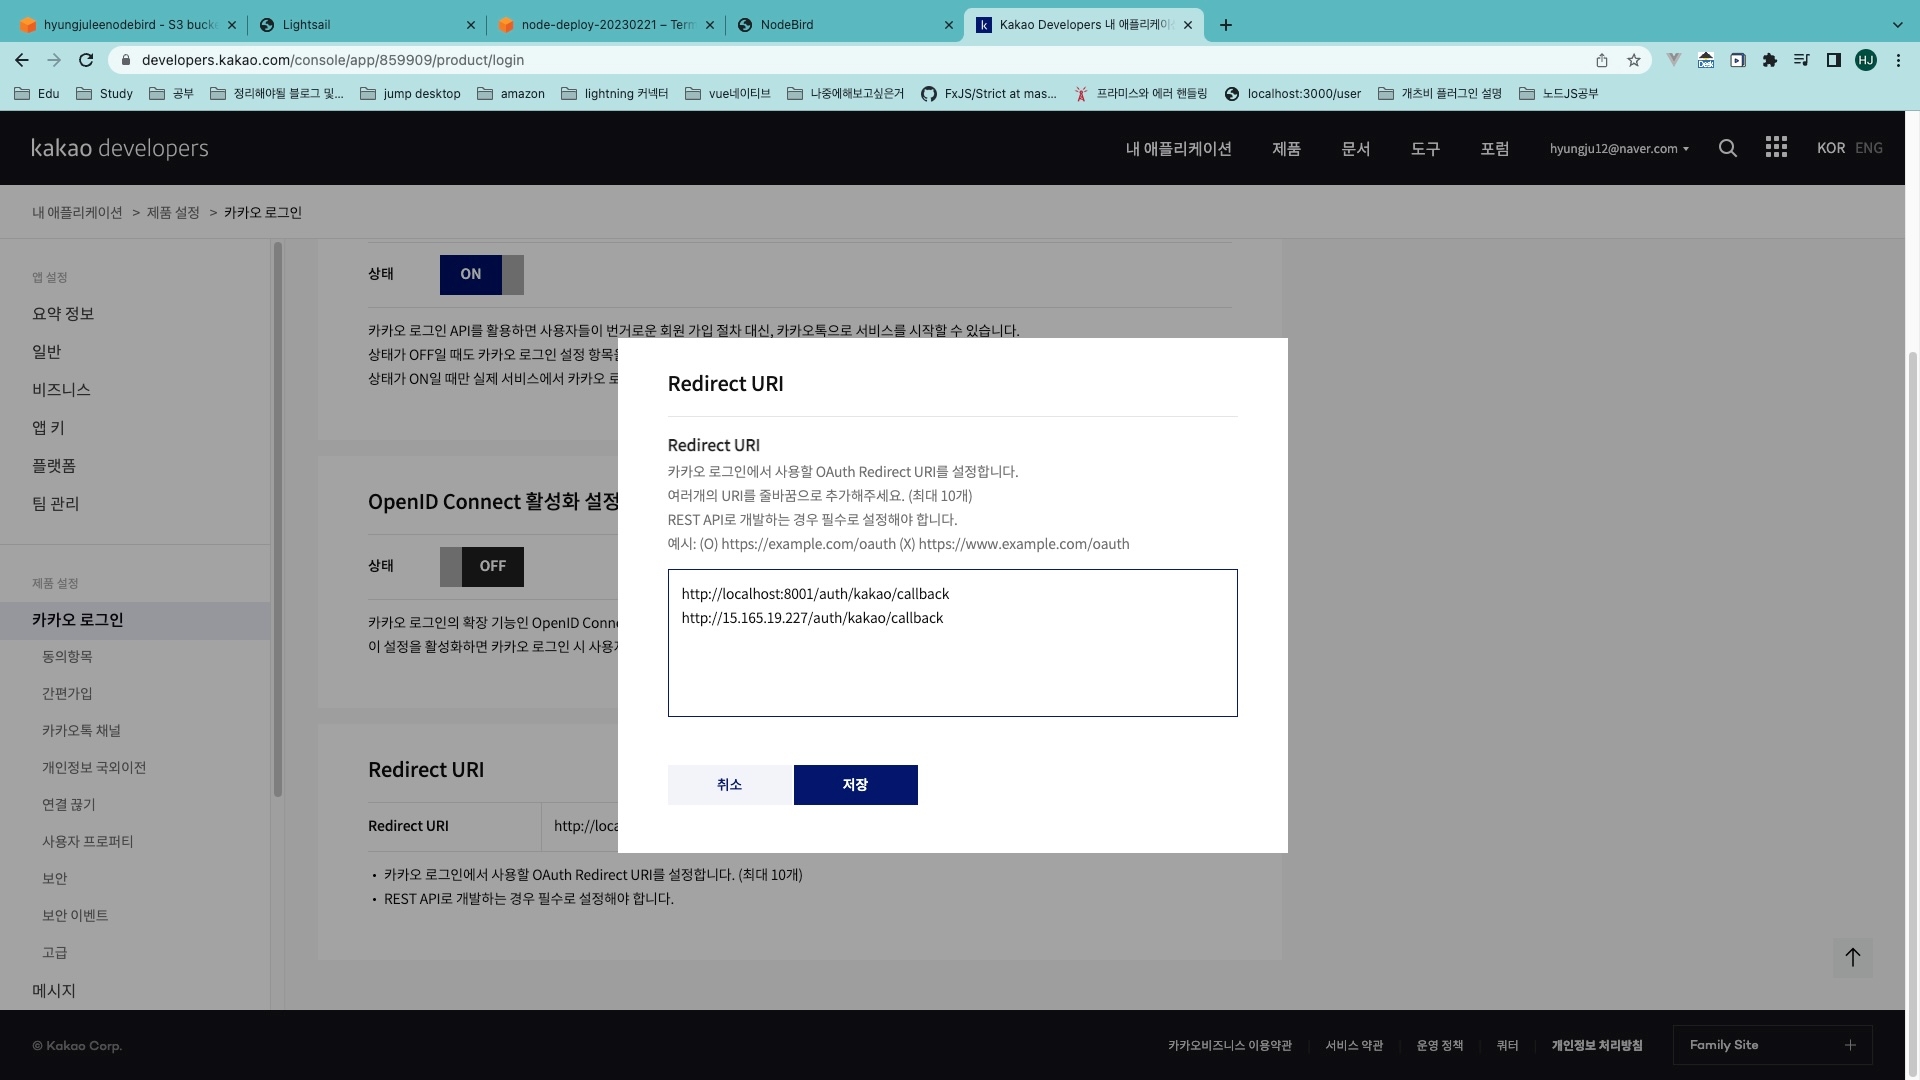Open the Edu bookmark folder

pyautogui.click(x=37, y=94)
